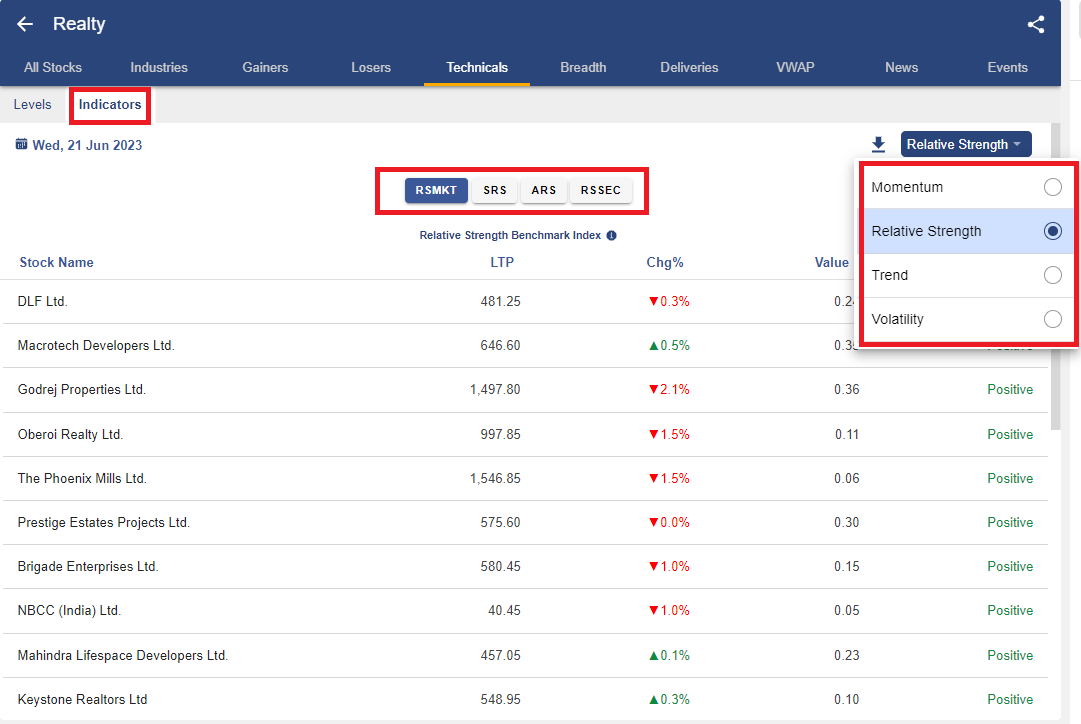Choose the Trend radio option
Viewport: 1081px width, 724px height.
pos(1052,275)
